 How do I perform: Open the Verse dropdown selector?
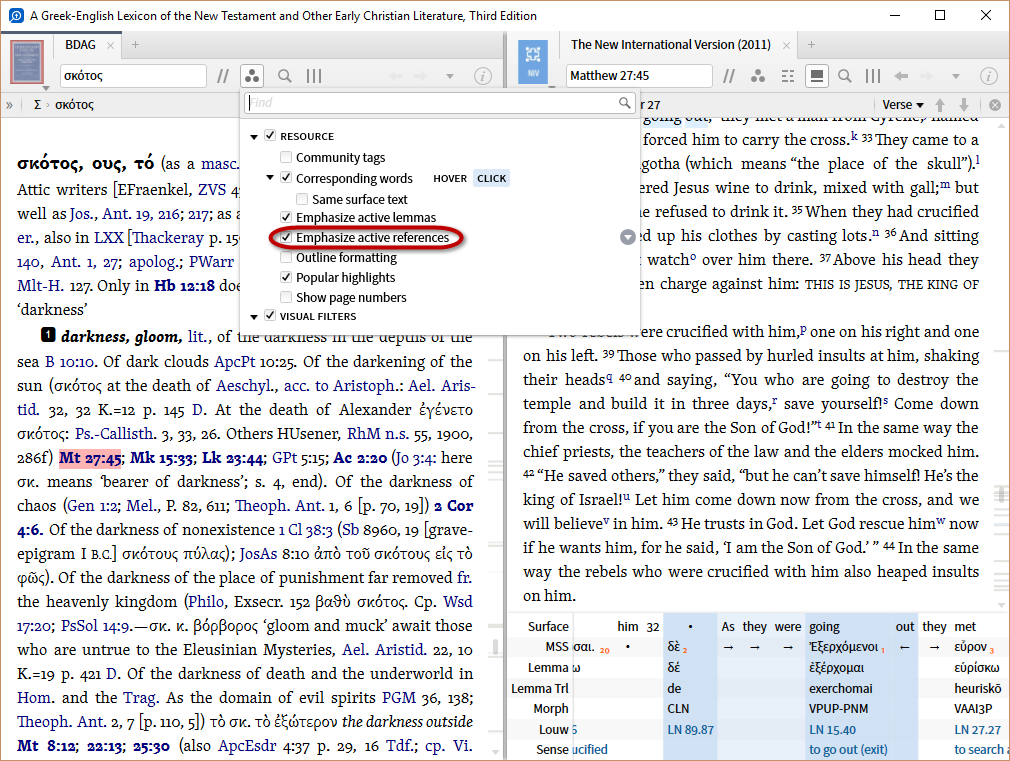[903, 105]
